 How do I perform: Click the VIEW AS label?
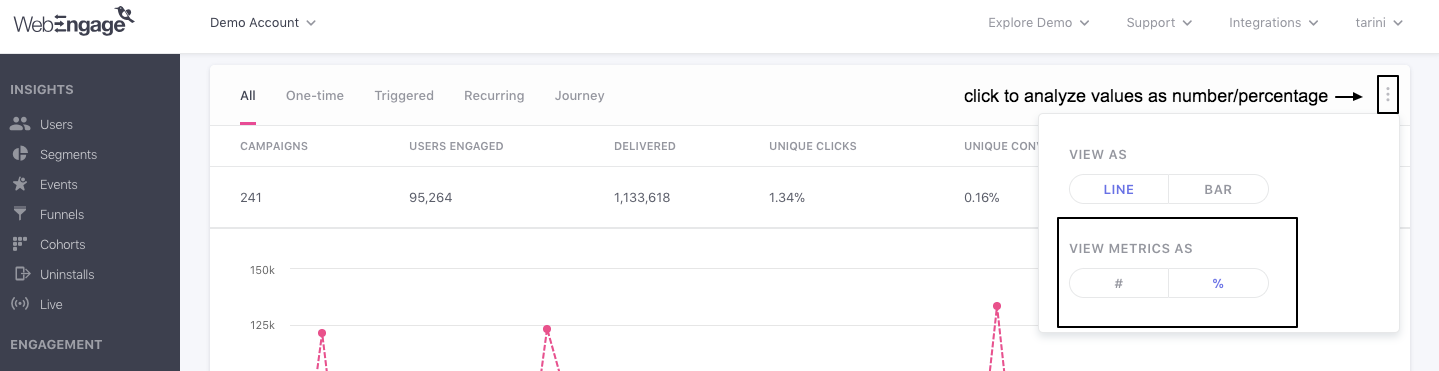tap(1098, 155)
